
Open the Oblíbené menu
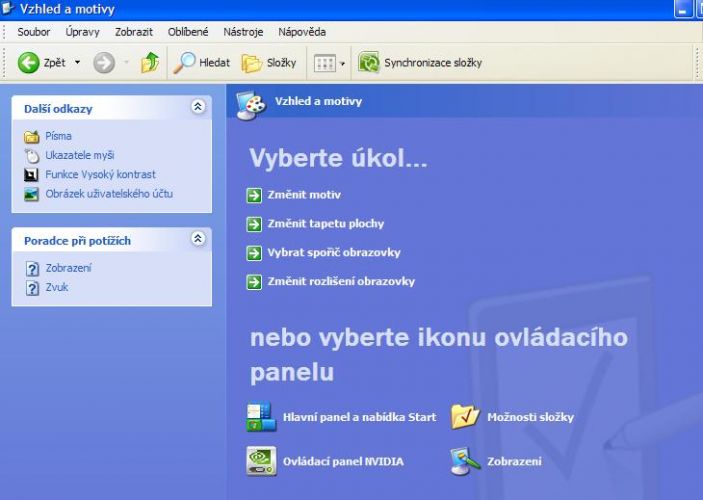click(x=188, y=32)
